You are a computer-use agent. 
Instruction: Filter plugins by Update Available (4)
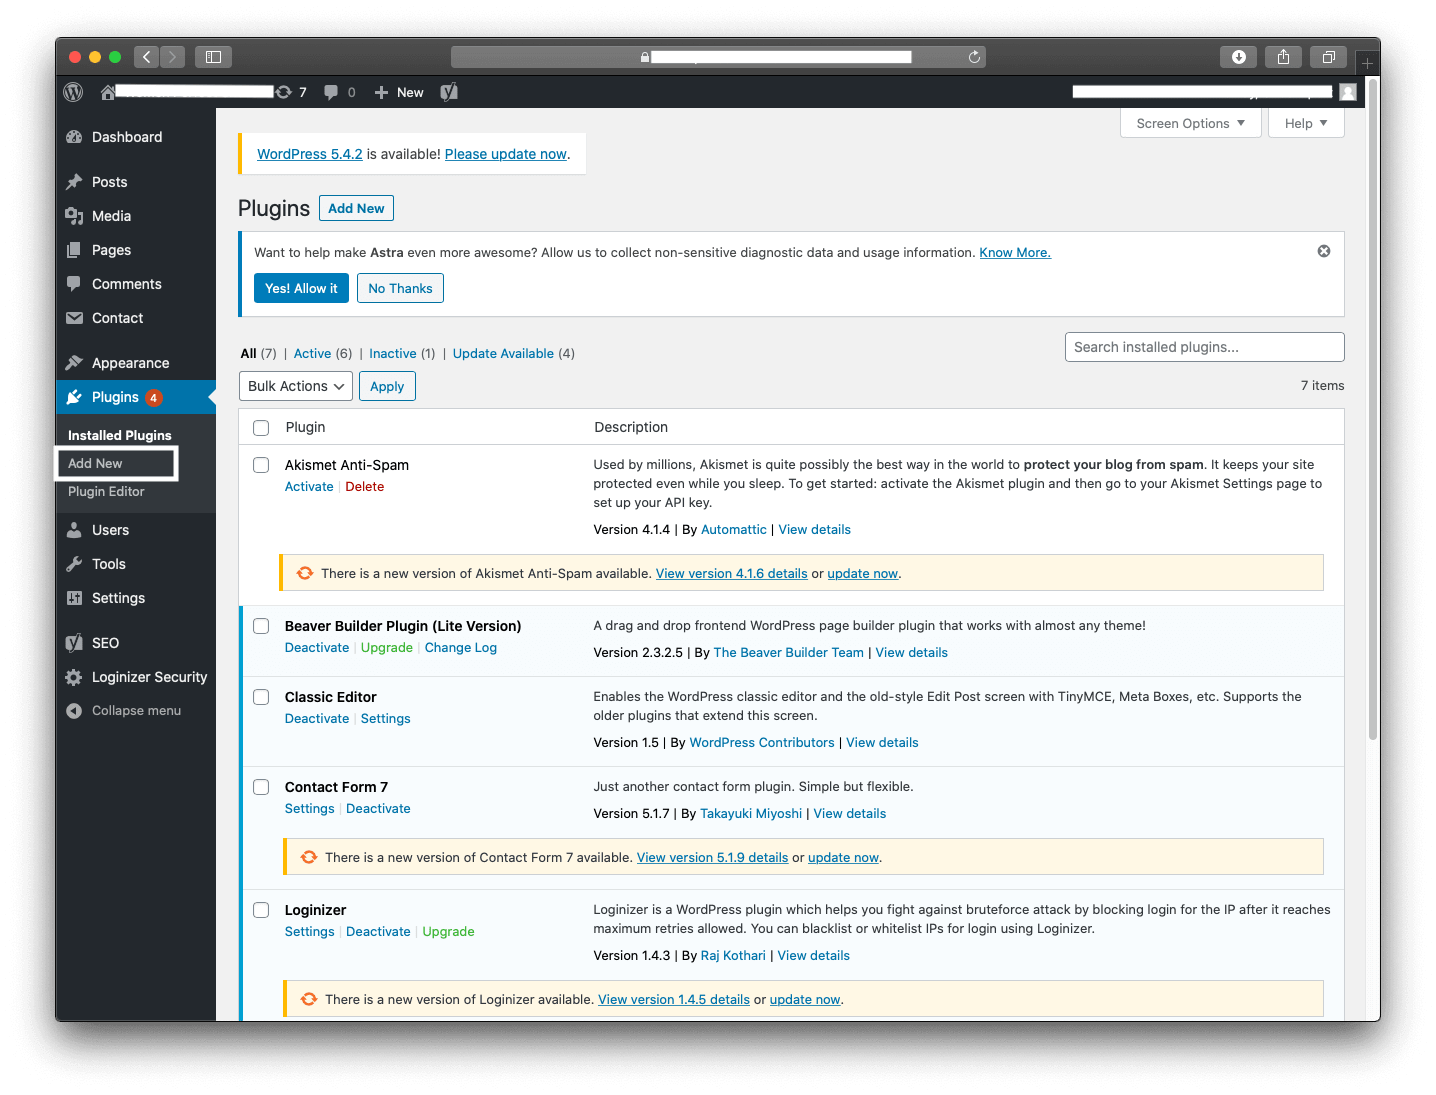[x=513, y=354]
